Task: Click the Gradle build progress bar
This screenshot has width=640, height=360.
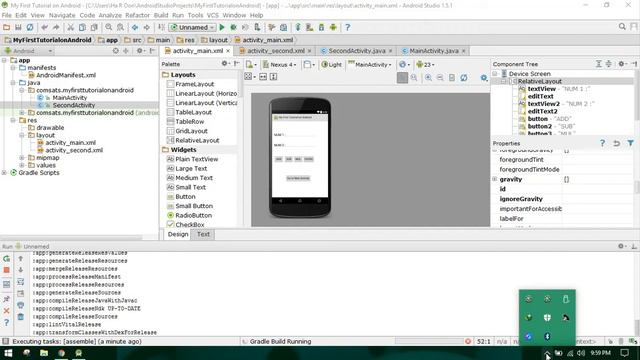Action: click(429, 341)
